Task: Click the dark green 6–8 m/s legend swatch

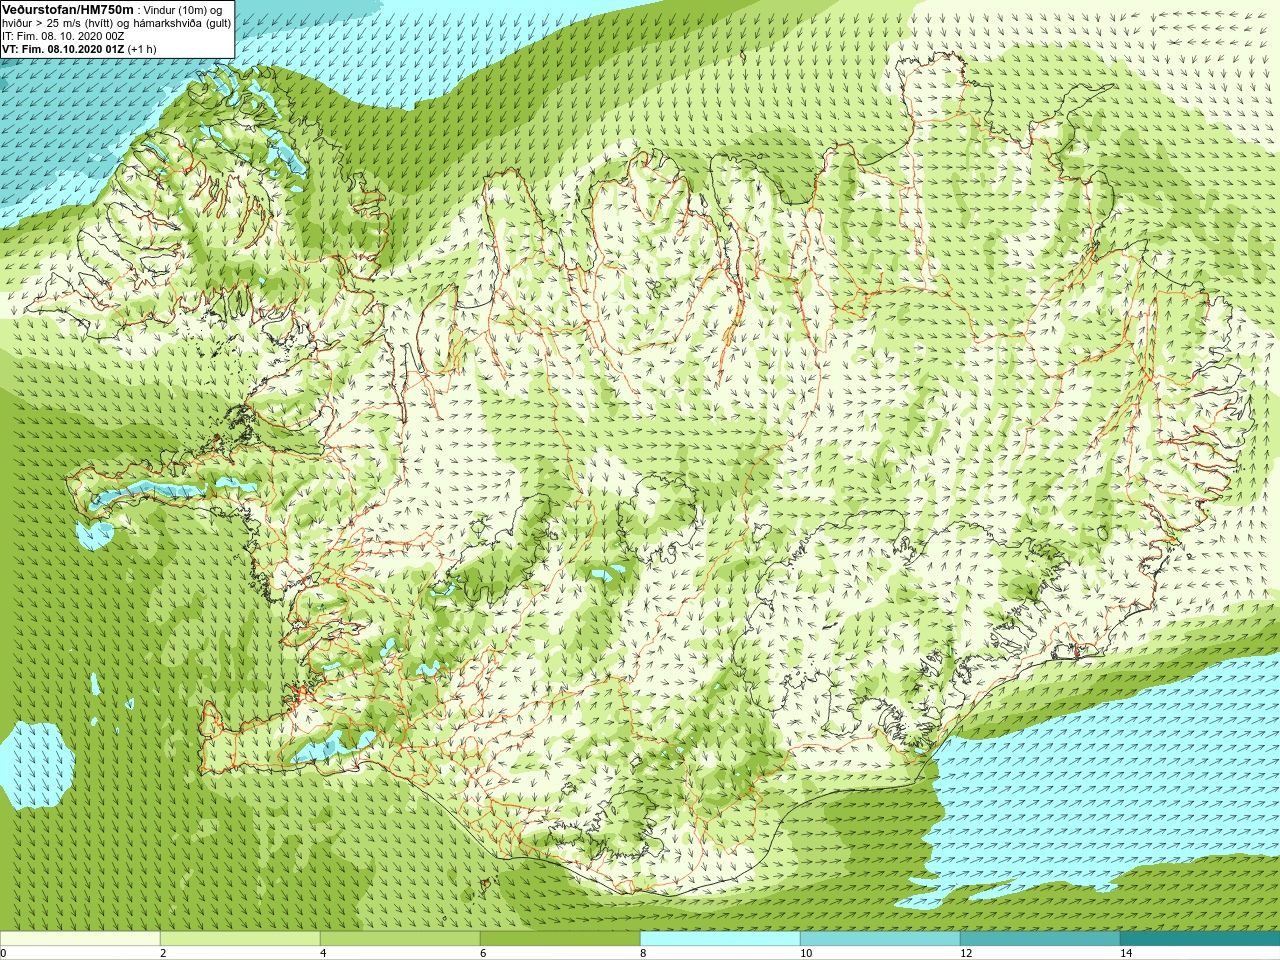Action: [560, 939]
